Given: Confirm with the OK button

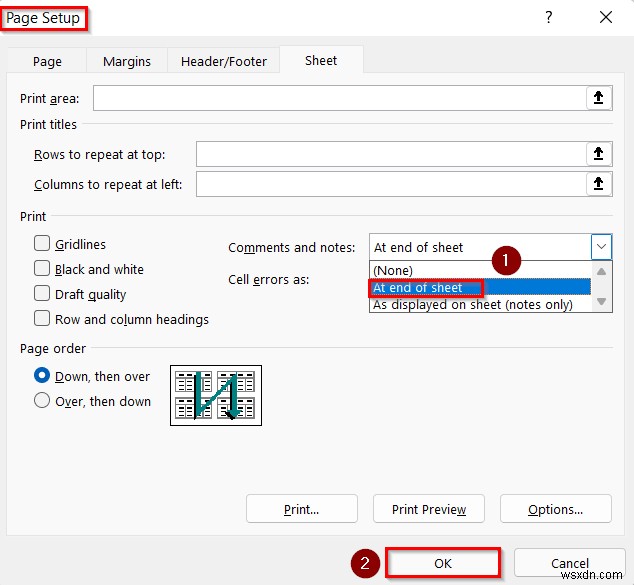Looking at the screenshot, I should 443,563.
